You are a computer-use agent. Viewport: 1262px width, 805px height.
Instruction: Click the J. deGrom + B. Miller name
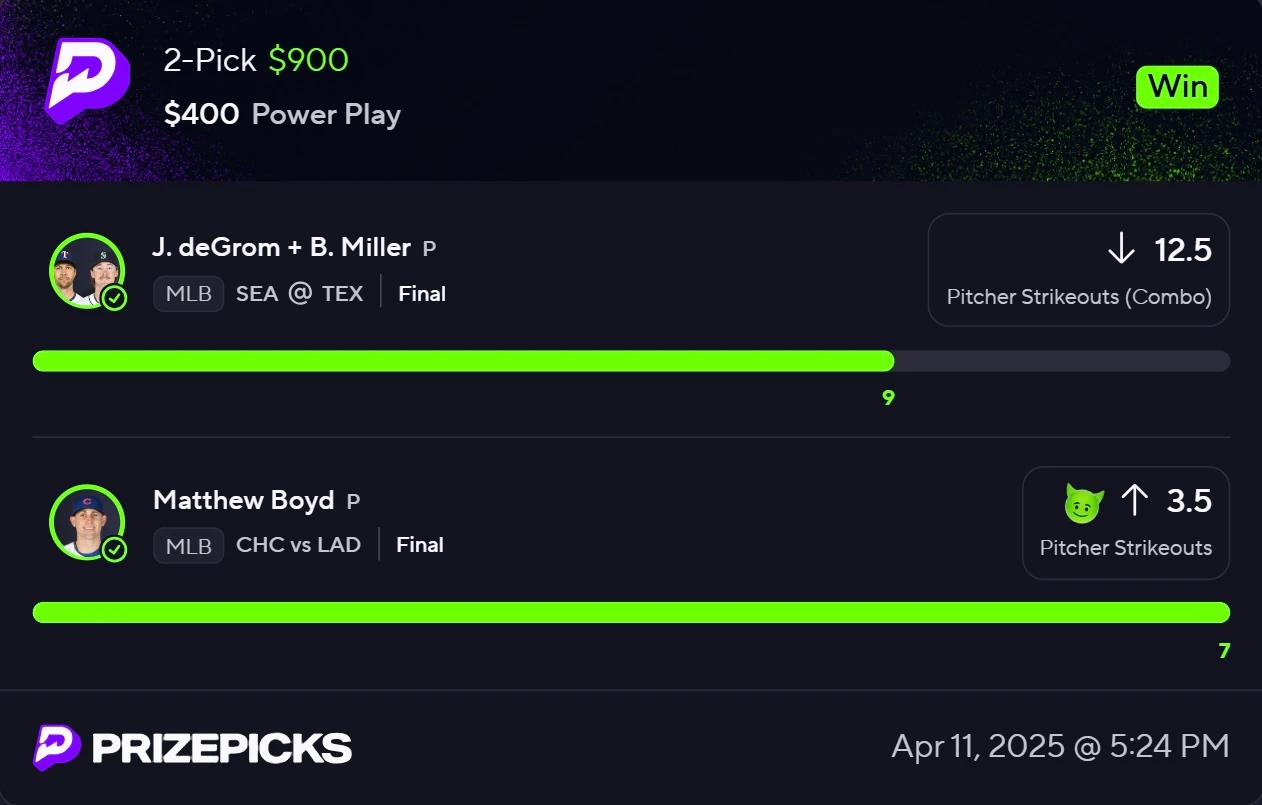282,247
